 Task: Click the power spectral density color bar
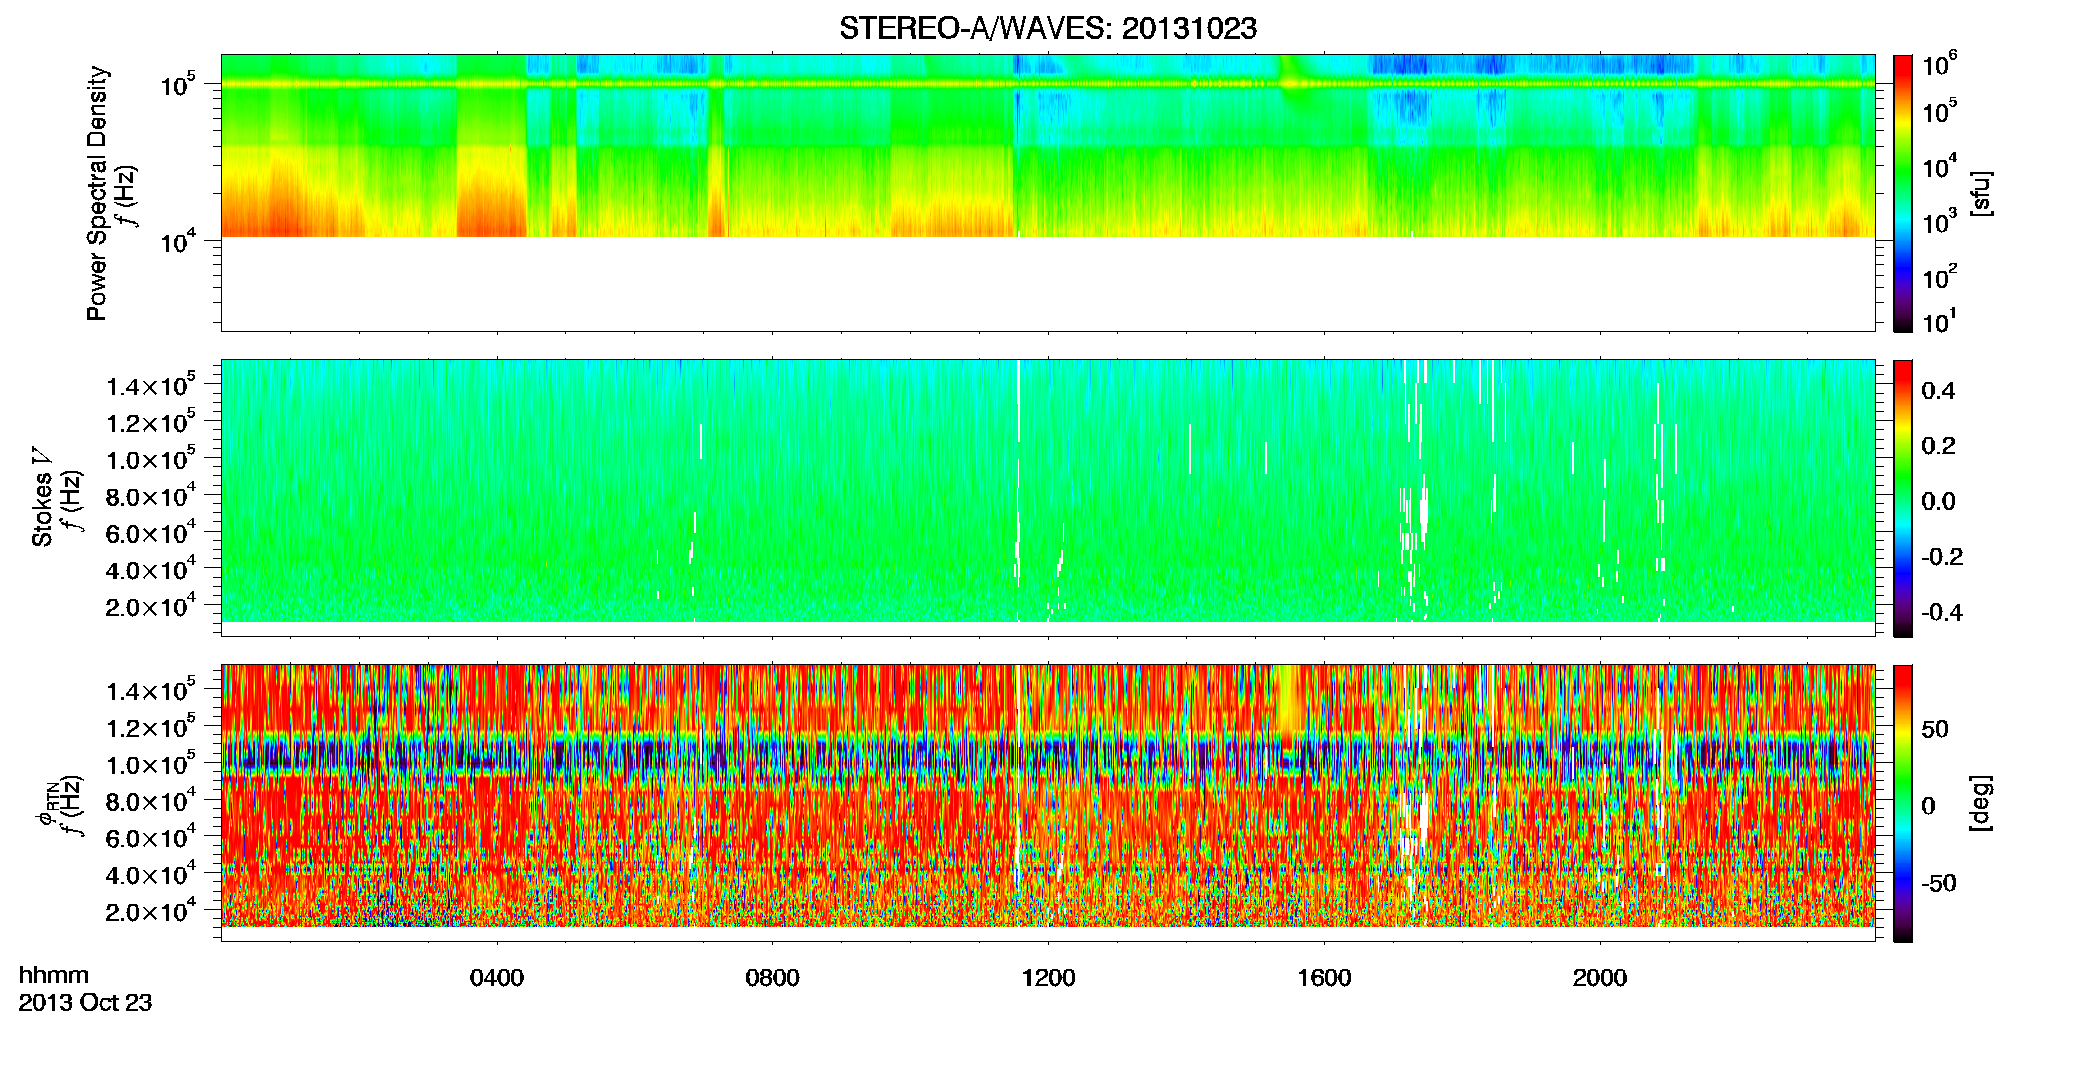click(1903, 193)
